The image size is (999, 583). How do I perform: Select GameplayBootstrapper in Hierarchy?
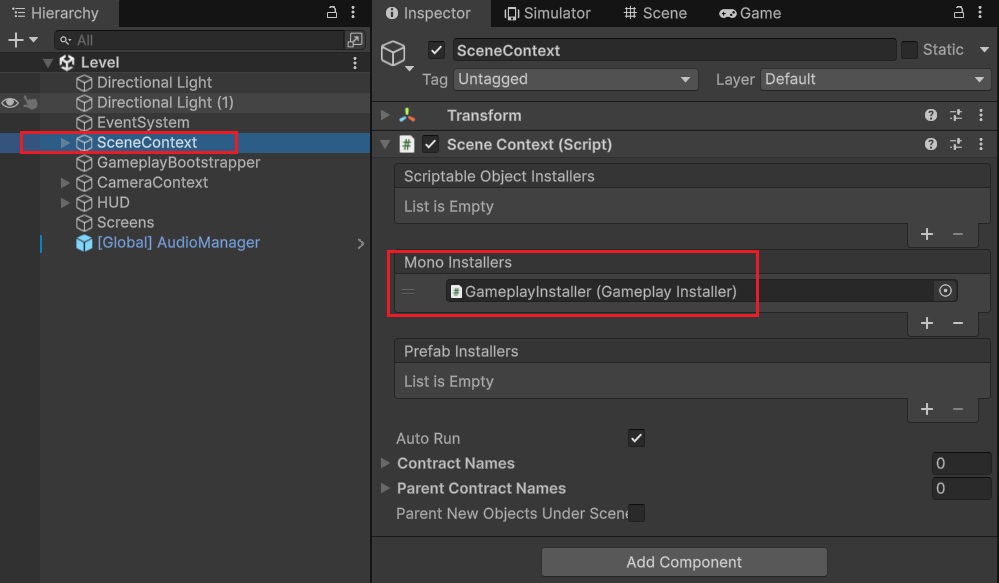pyautogui.click(x=178, y=162)
